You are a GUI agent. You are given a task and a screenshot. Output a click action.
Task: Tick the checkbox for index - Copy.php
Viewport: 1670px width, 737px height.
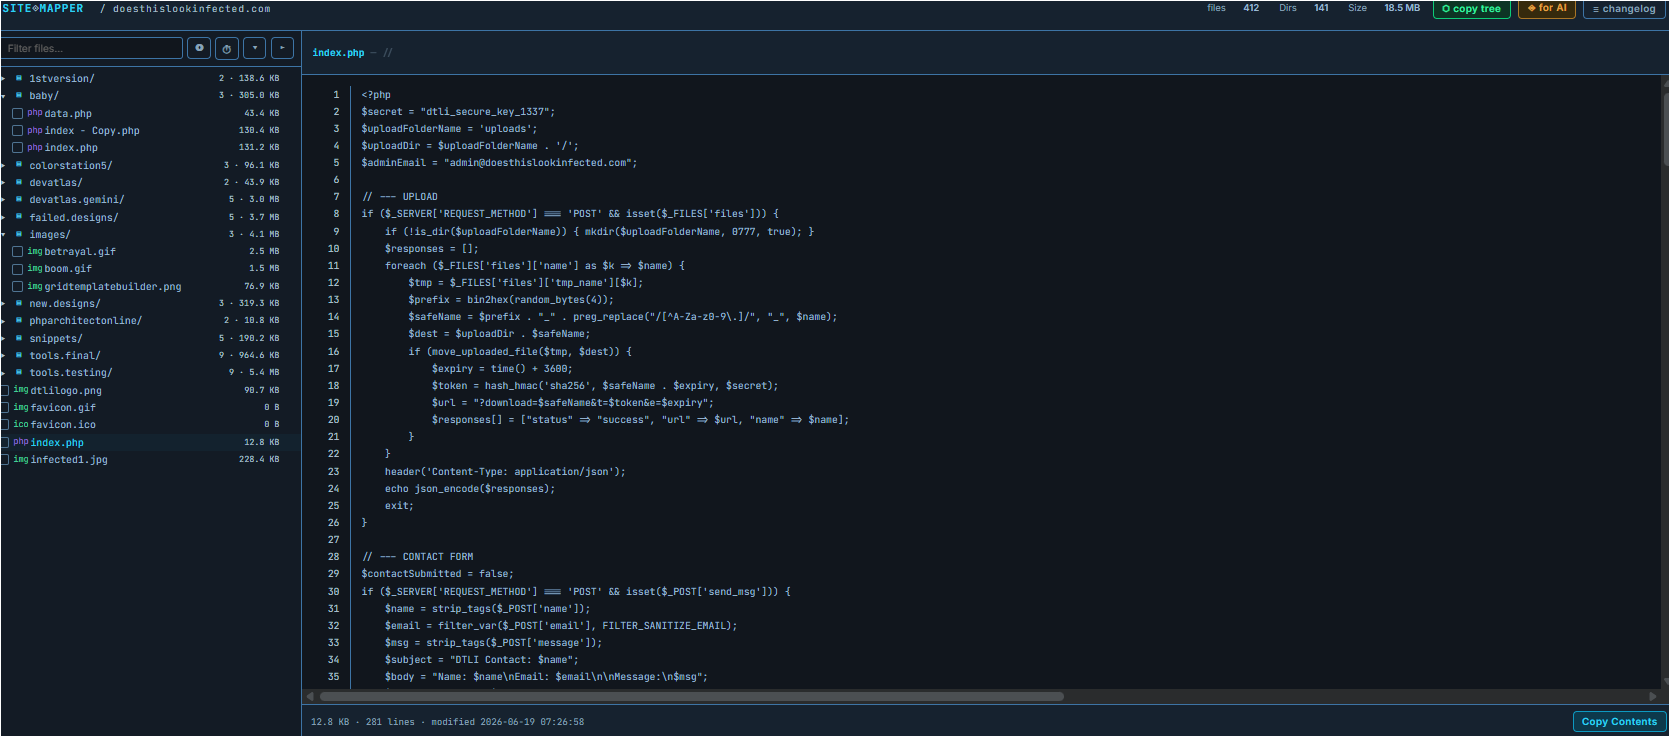[x=17, y=130]
